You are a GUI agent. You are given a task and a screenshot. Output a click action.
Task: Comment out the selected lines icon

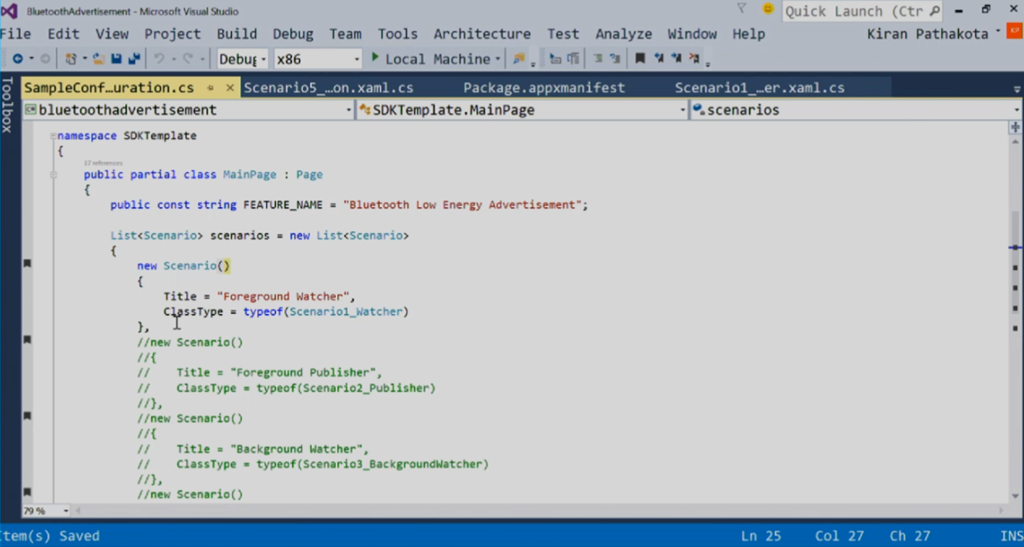[598, 59]
